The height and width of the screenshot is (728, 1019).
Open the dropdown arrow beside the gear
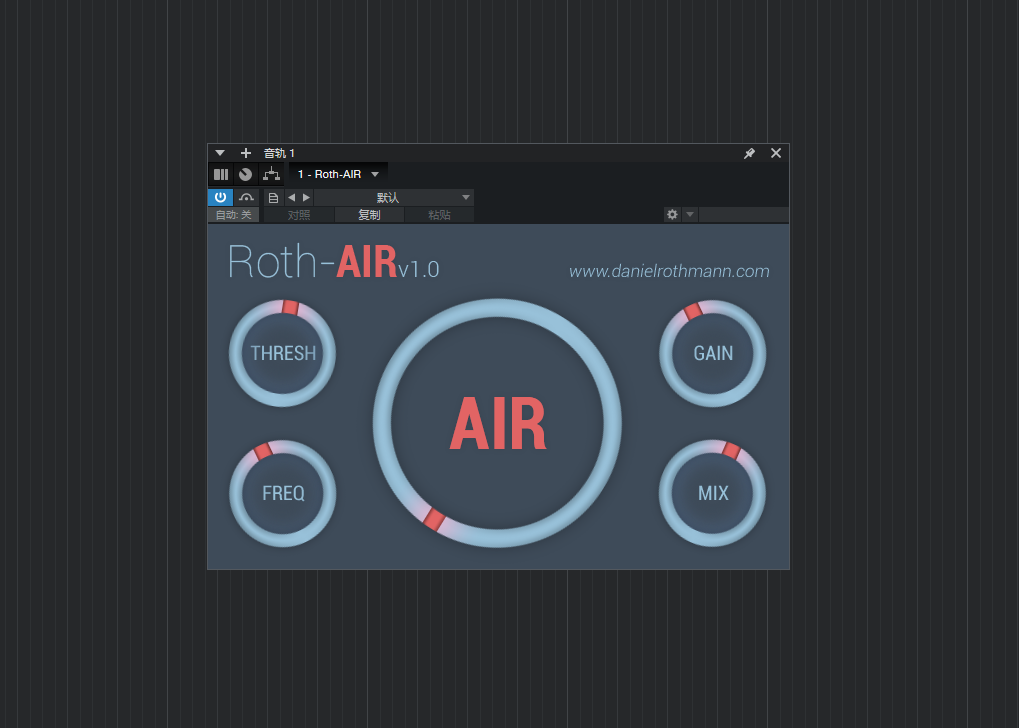pos(688,214)
